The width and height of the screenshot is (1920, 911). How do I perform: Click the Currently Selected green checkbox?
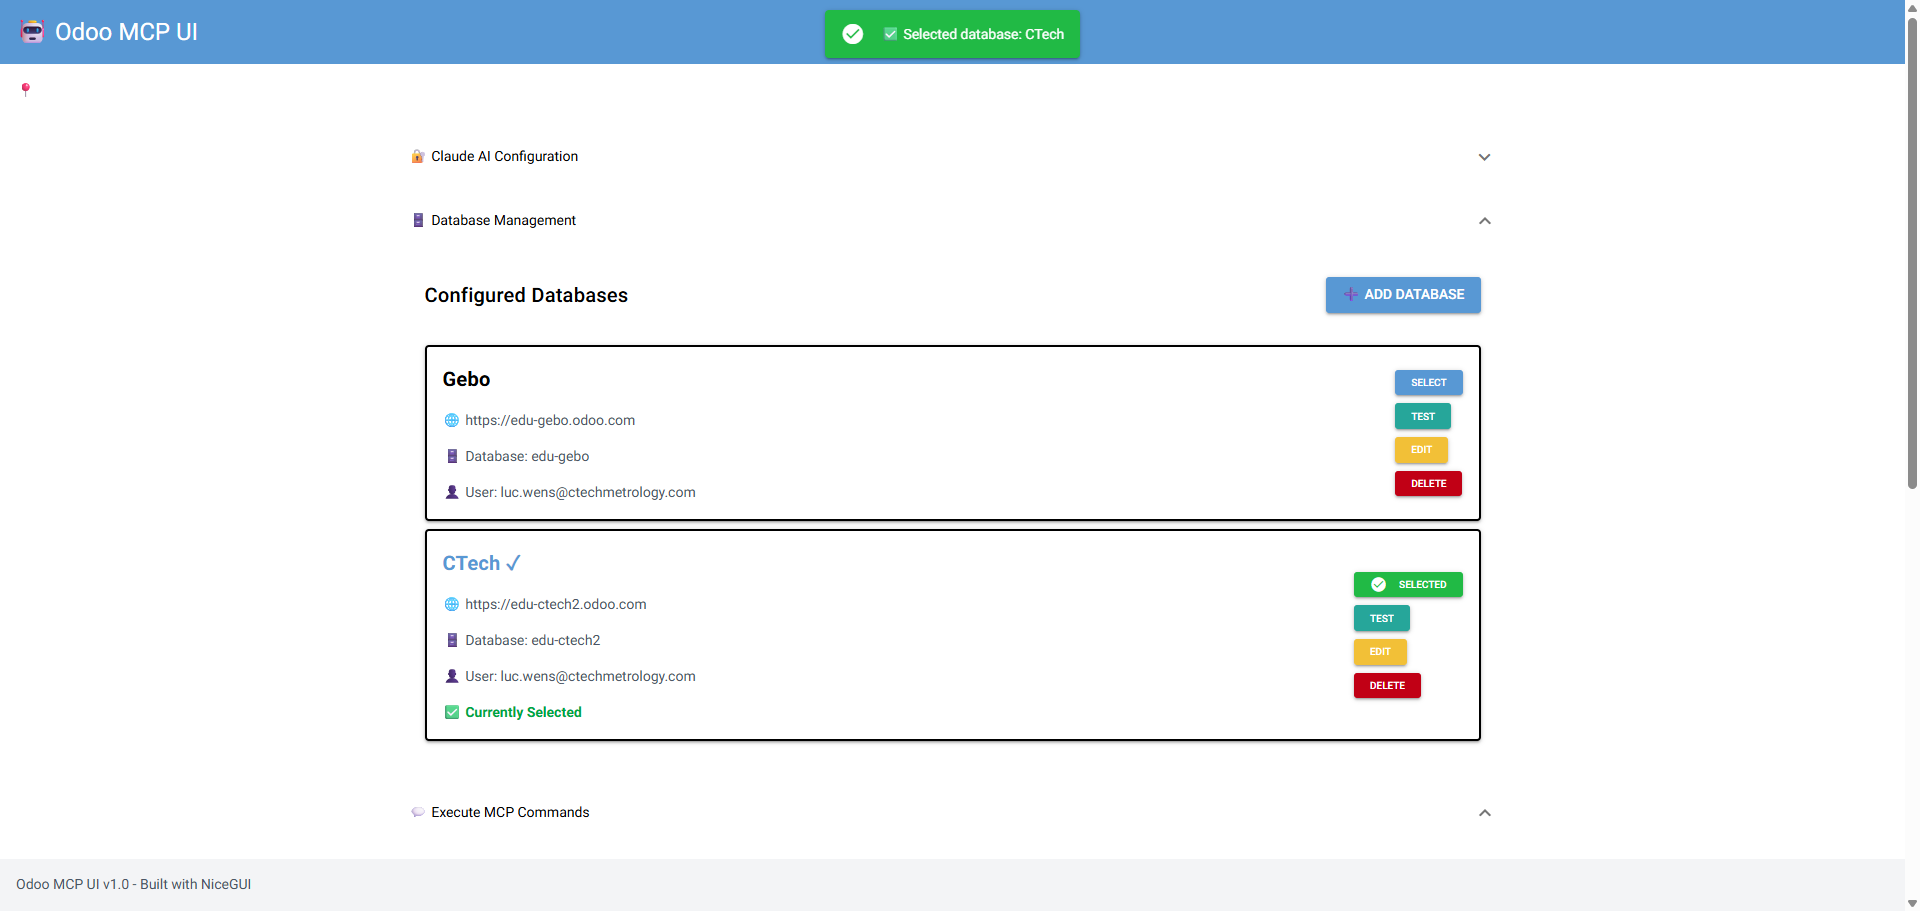(452, 713)
